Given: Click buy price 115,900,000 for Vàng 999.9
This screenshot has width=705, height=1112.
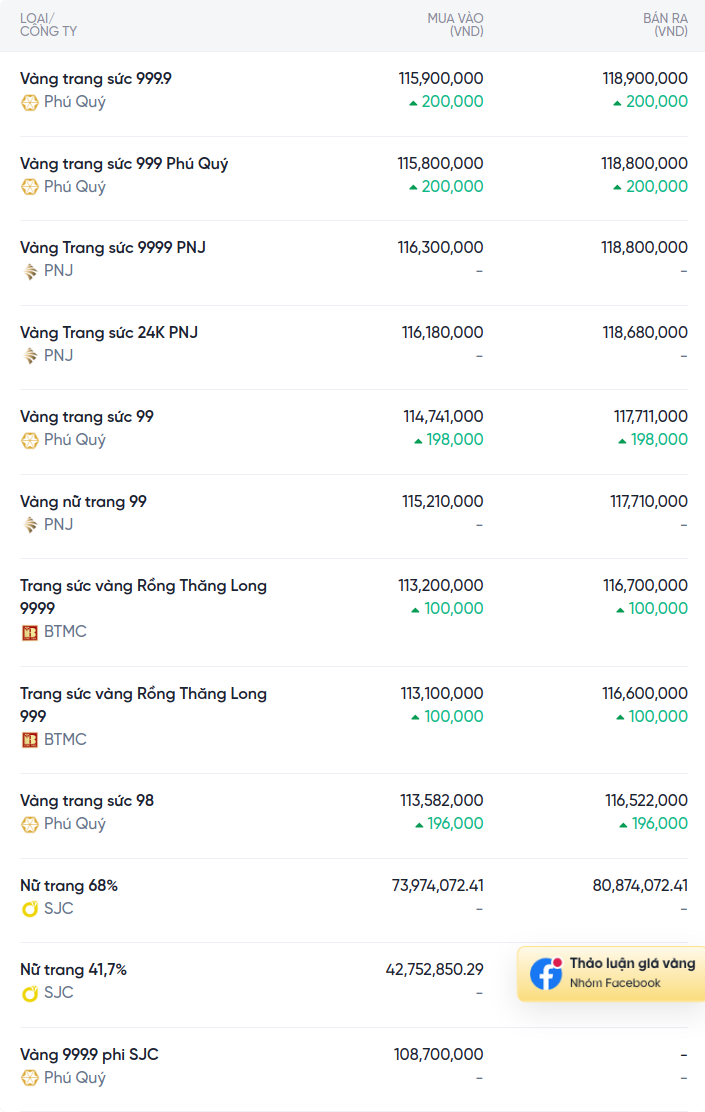Looking at the screenshot, I should 440,78.
